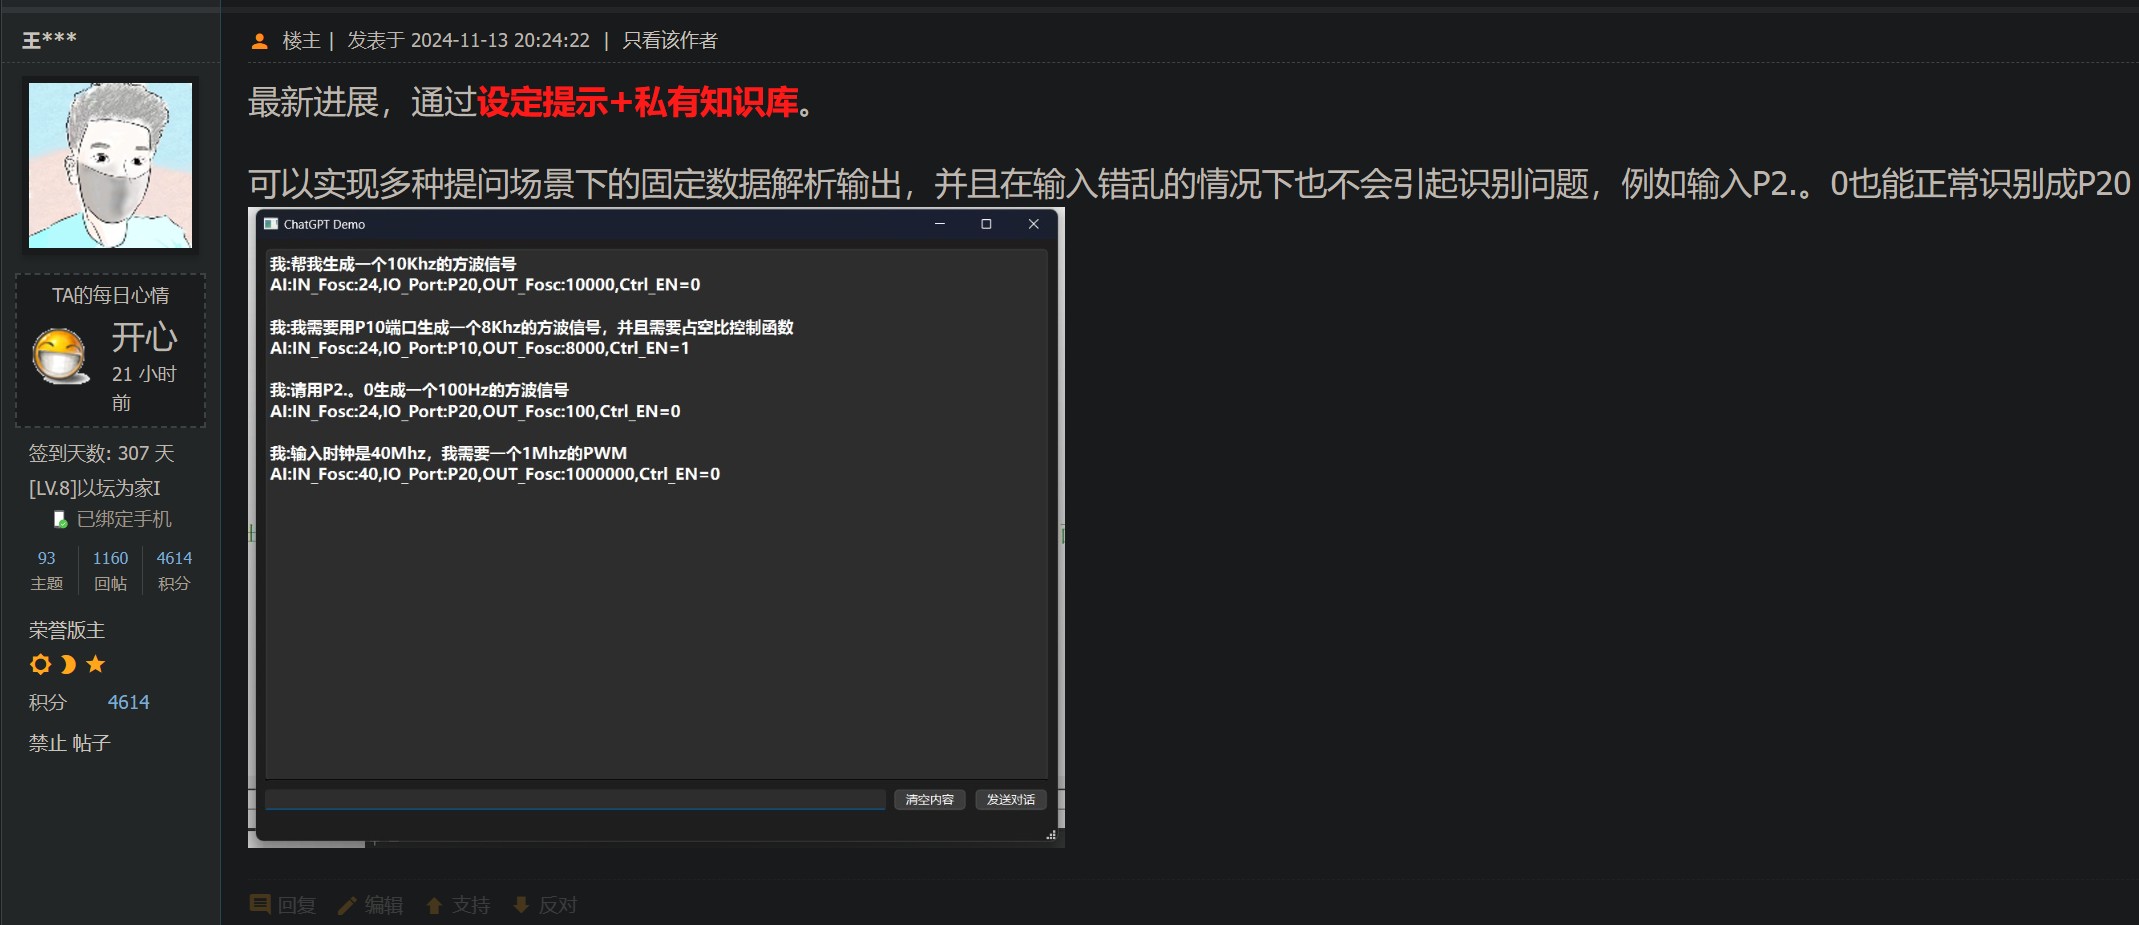Click the 发送对话 button
The width and height of the screenshot is (2139, 925).
tap(1011, 799)
